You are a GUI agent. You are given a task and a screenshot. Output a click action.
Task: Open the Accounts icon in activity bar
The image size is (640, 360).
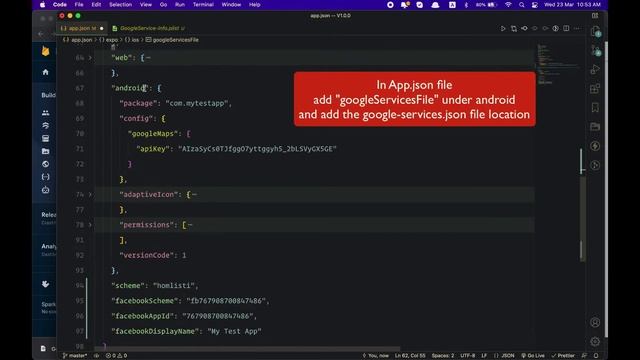coord(595,322)
